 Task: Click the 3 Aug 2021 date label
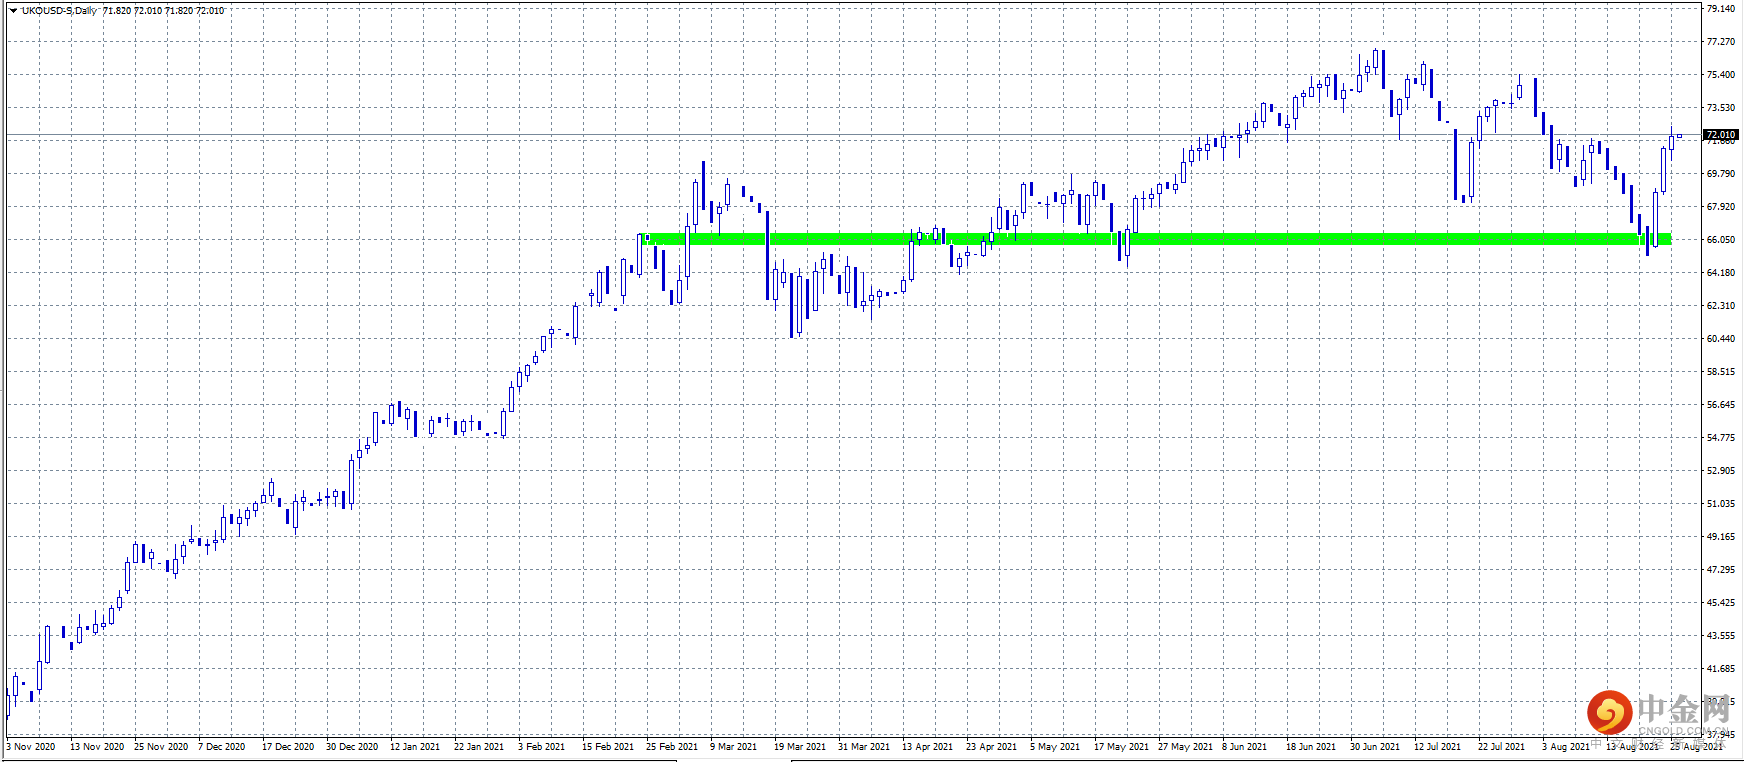click(1566, 746)
